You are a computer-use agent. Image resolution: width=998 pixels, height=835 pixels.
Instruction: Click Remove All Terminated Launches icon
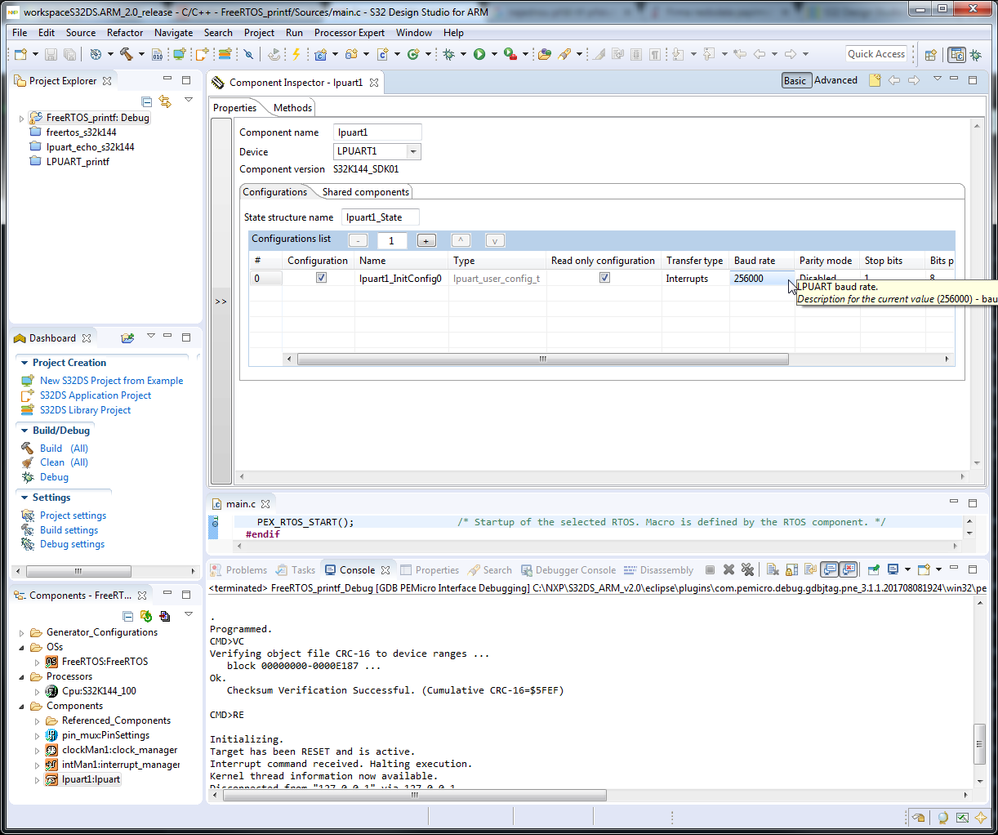[x=747, y=570]
